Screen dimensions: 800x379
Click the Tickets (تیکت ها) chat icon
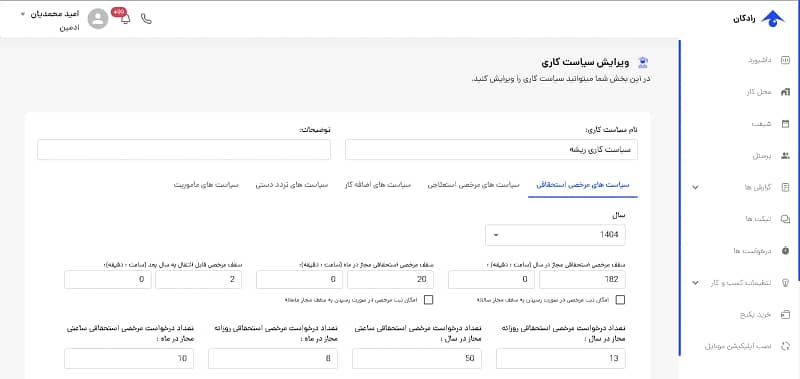pos(785,219)
